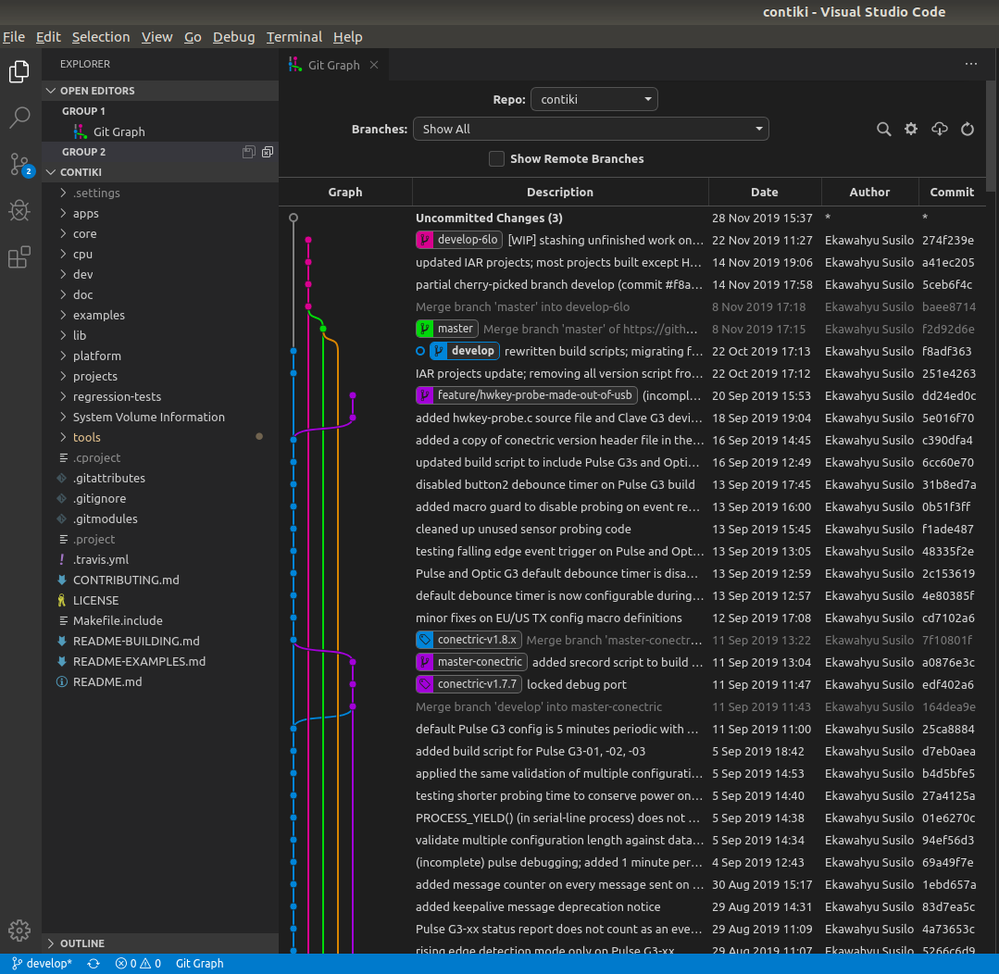
Task: Open Git Graph settings via the gear icon
Action: [911, 129]
